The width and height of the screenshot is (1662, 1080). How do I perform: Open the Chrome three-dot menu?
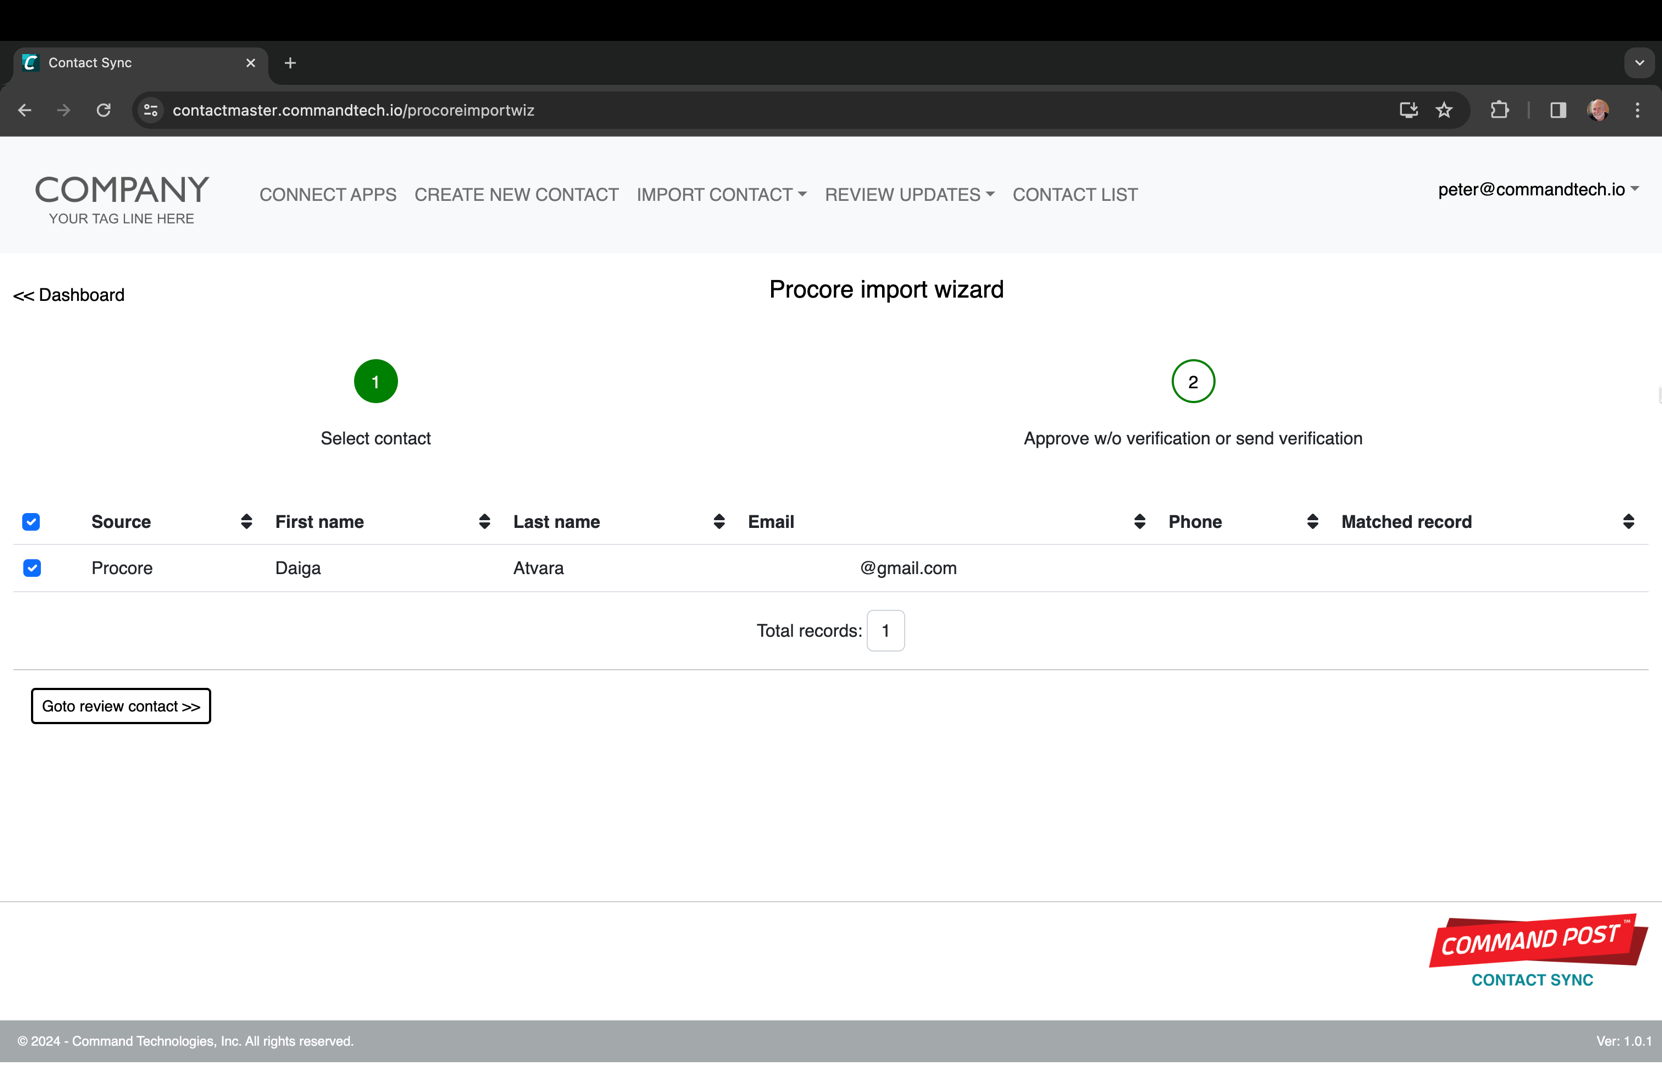[1637, 110]
